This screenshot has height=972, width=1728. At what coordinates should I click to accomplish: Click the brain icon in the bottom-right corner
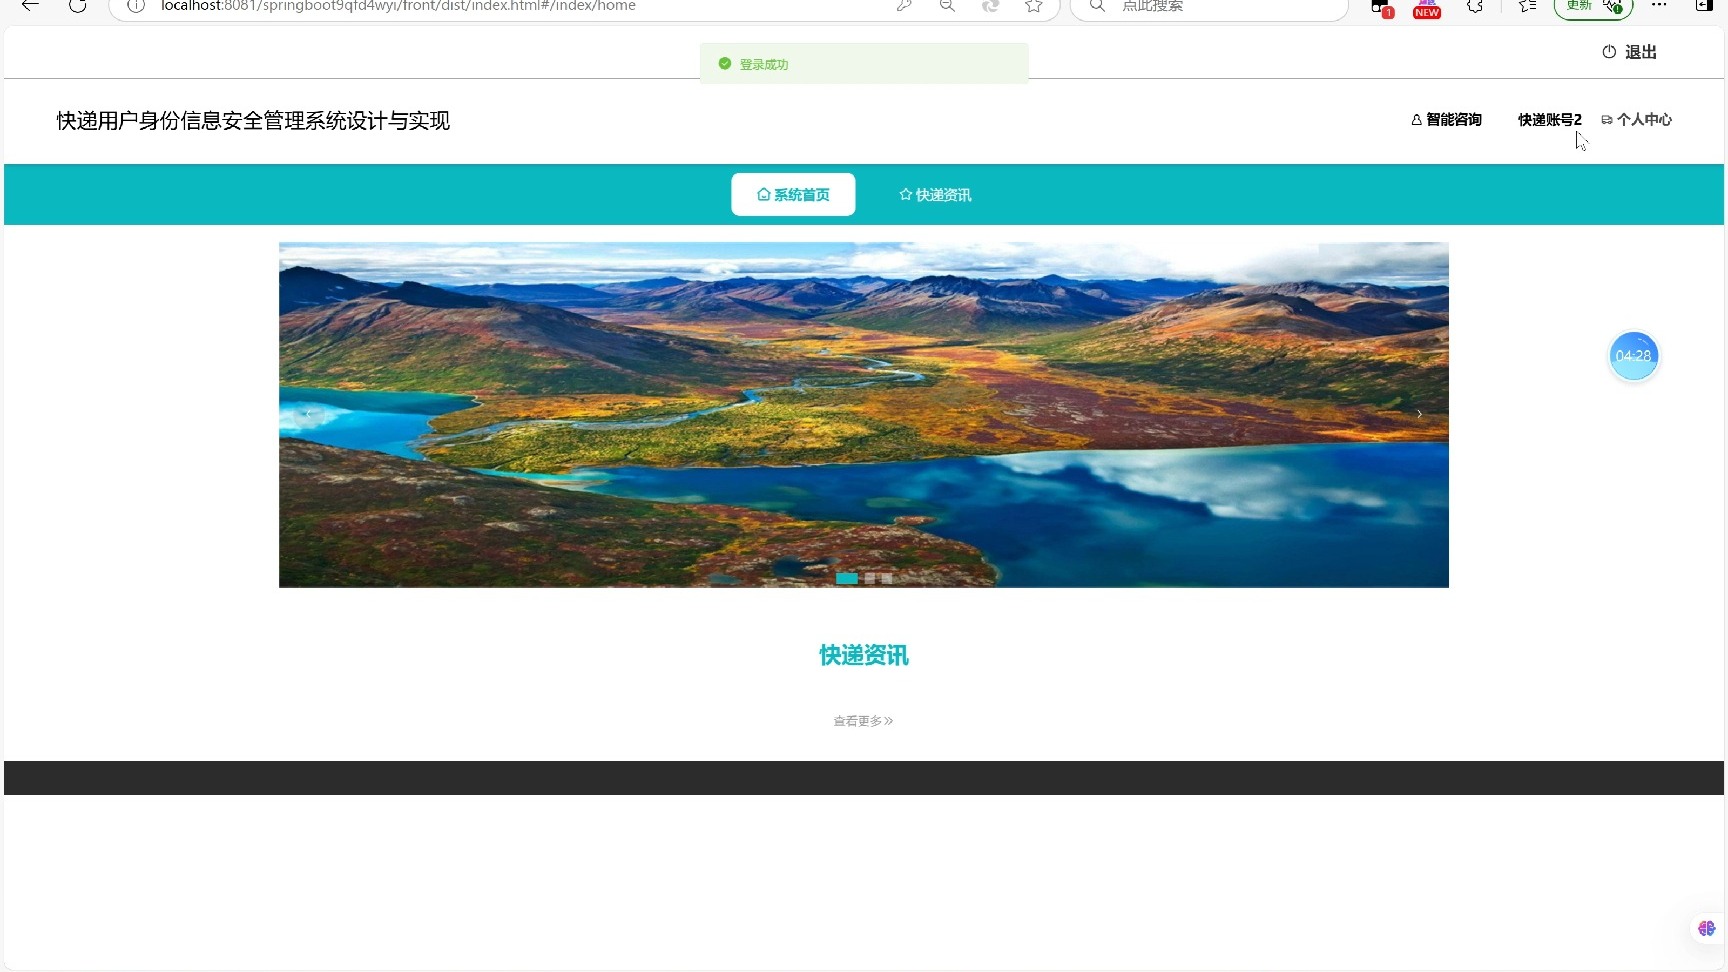[1706, 928]
